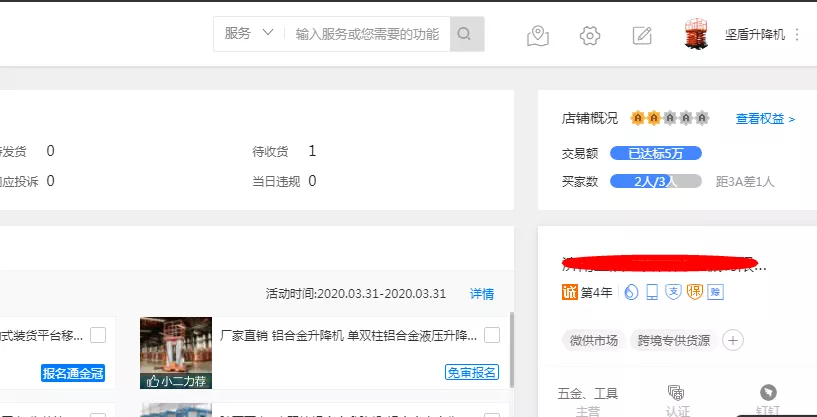Open 查看权益 link
Viewport: 817px width, 417px height.
pos(765,119)
